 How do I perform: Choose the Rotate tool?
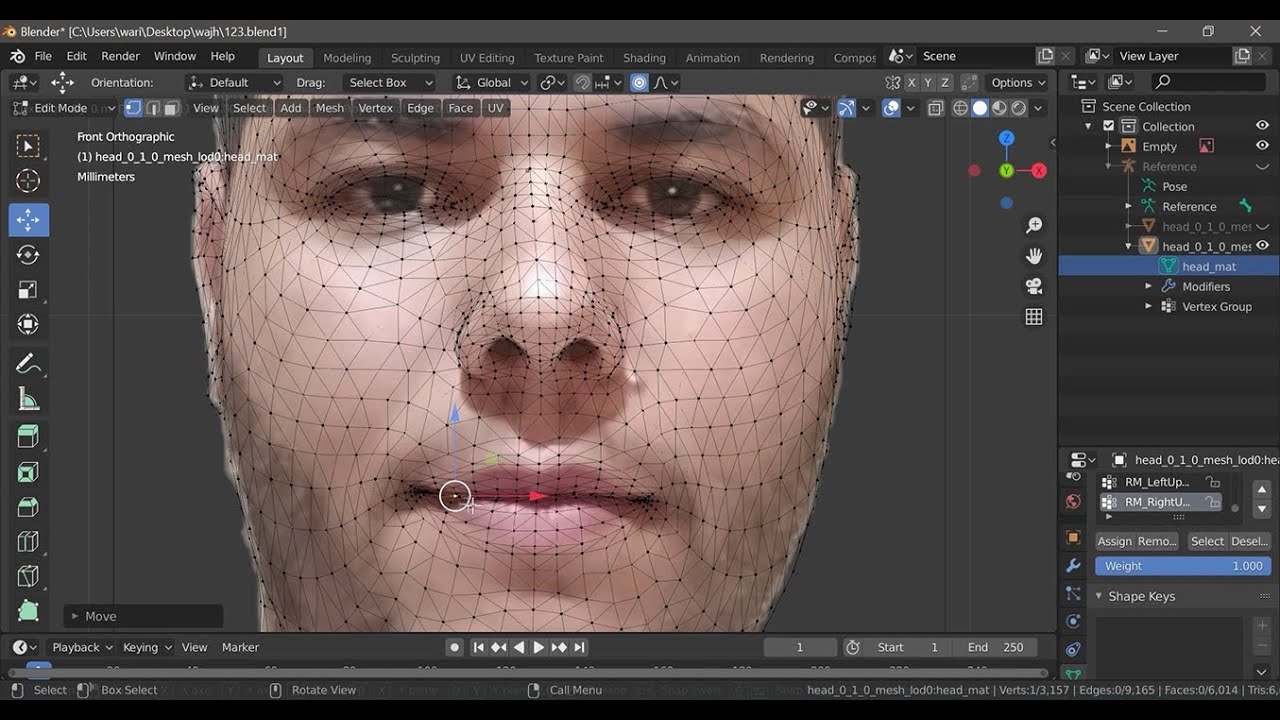[x=28, y=255]
